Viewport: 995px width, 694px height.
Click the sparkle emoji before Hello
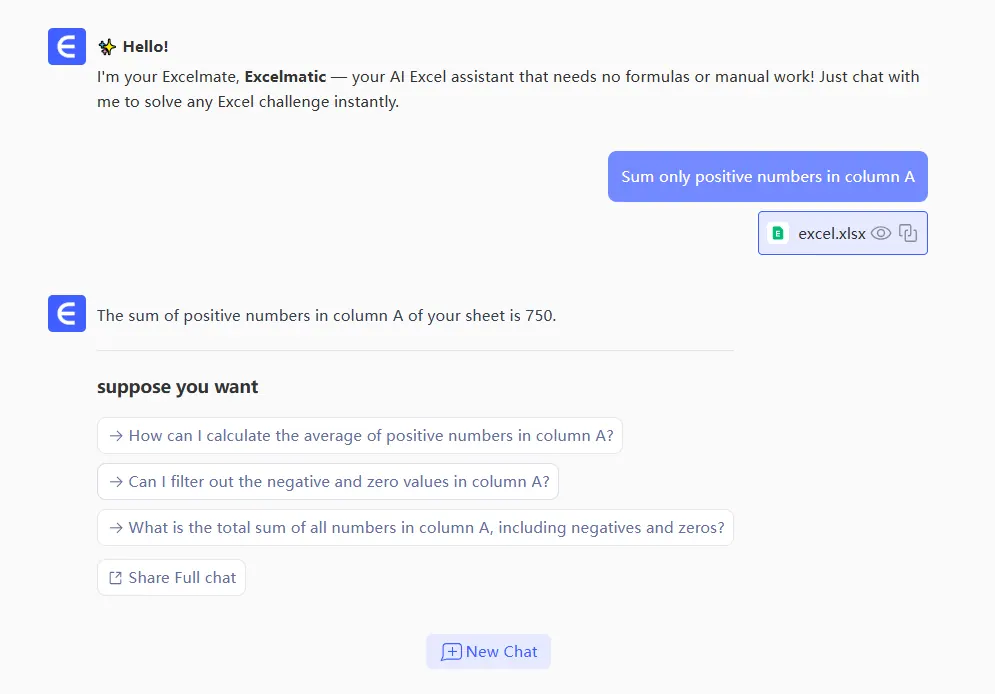click(x=107, y=47)
